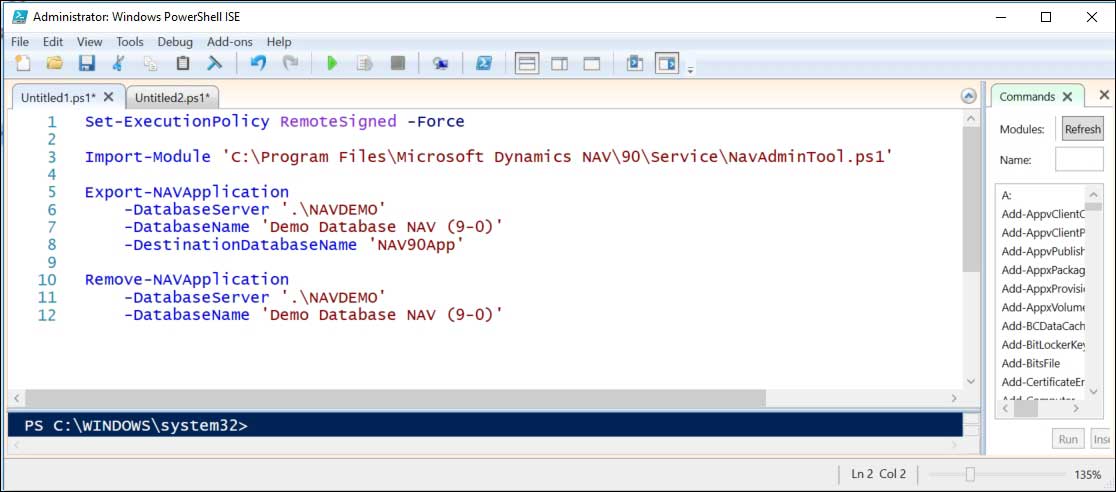Click the Refresh button in Commands pane
The image size is (1116, 492).
pyautogui.click(x=1082, y=129)
